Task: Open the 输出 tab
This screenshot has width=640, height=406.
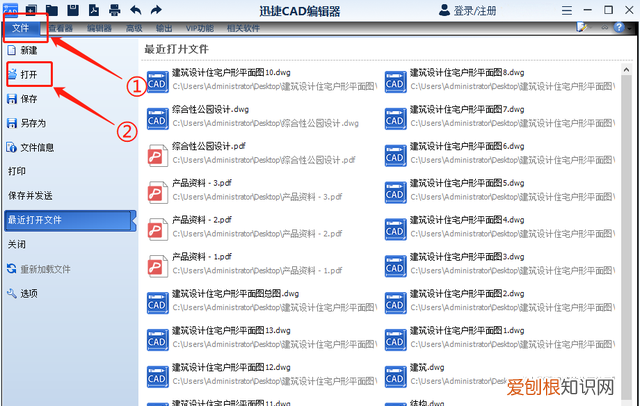Action: [164, 28]
